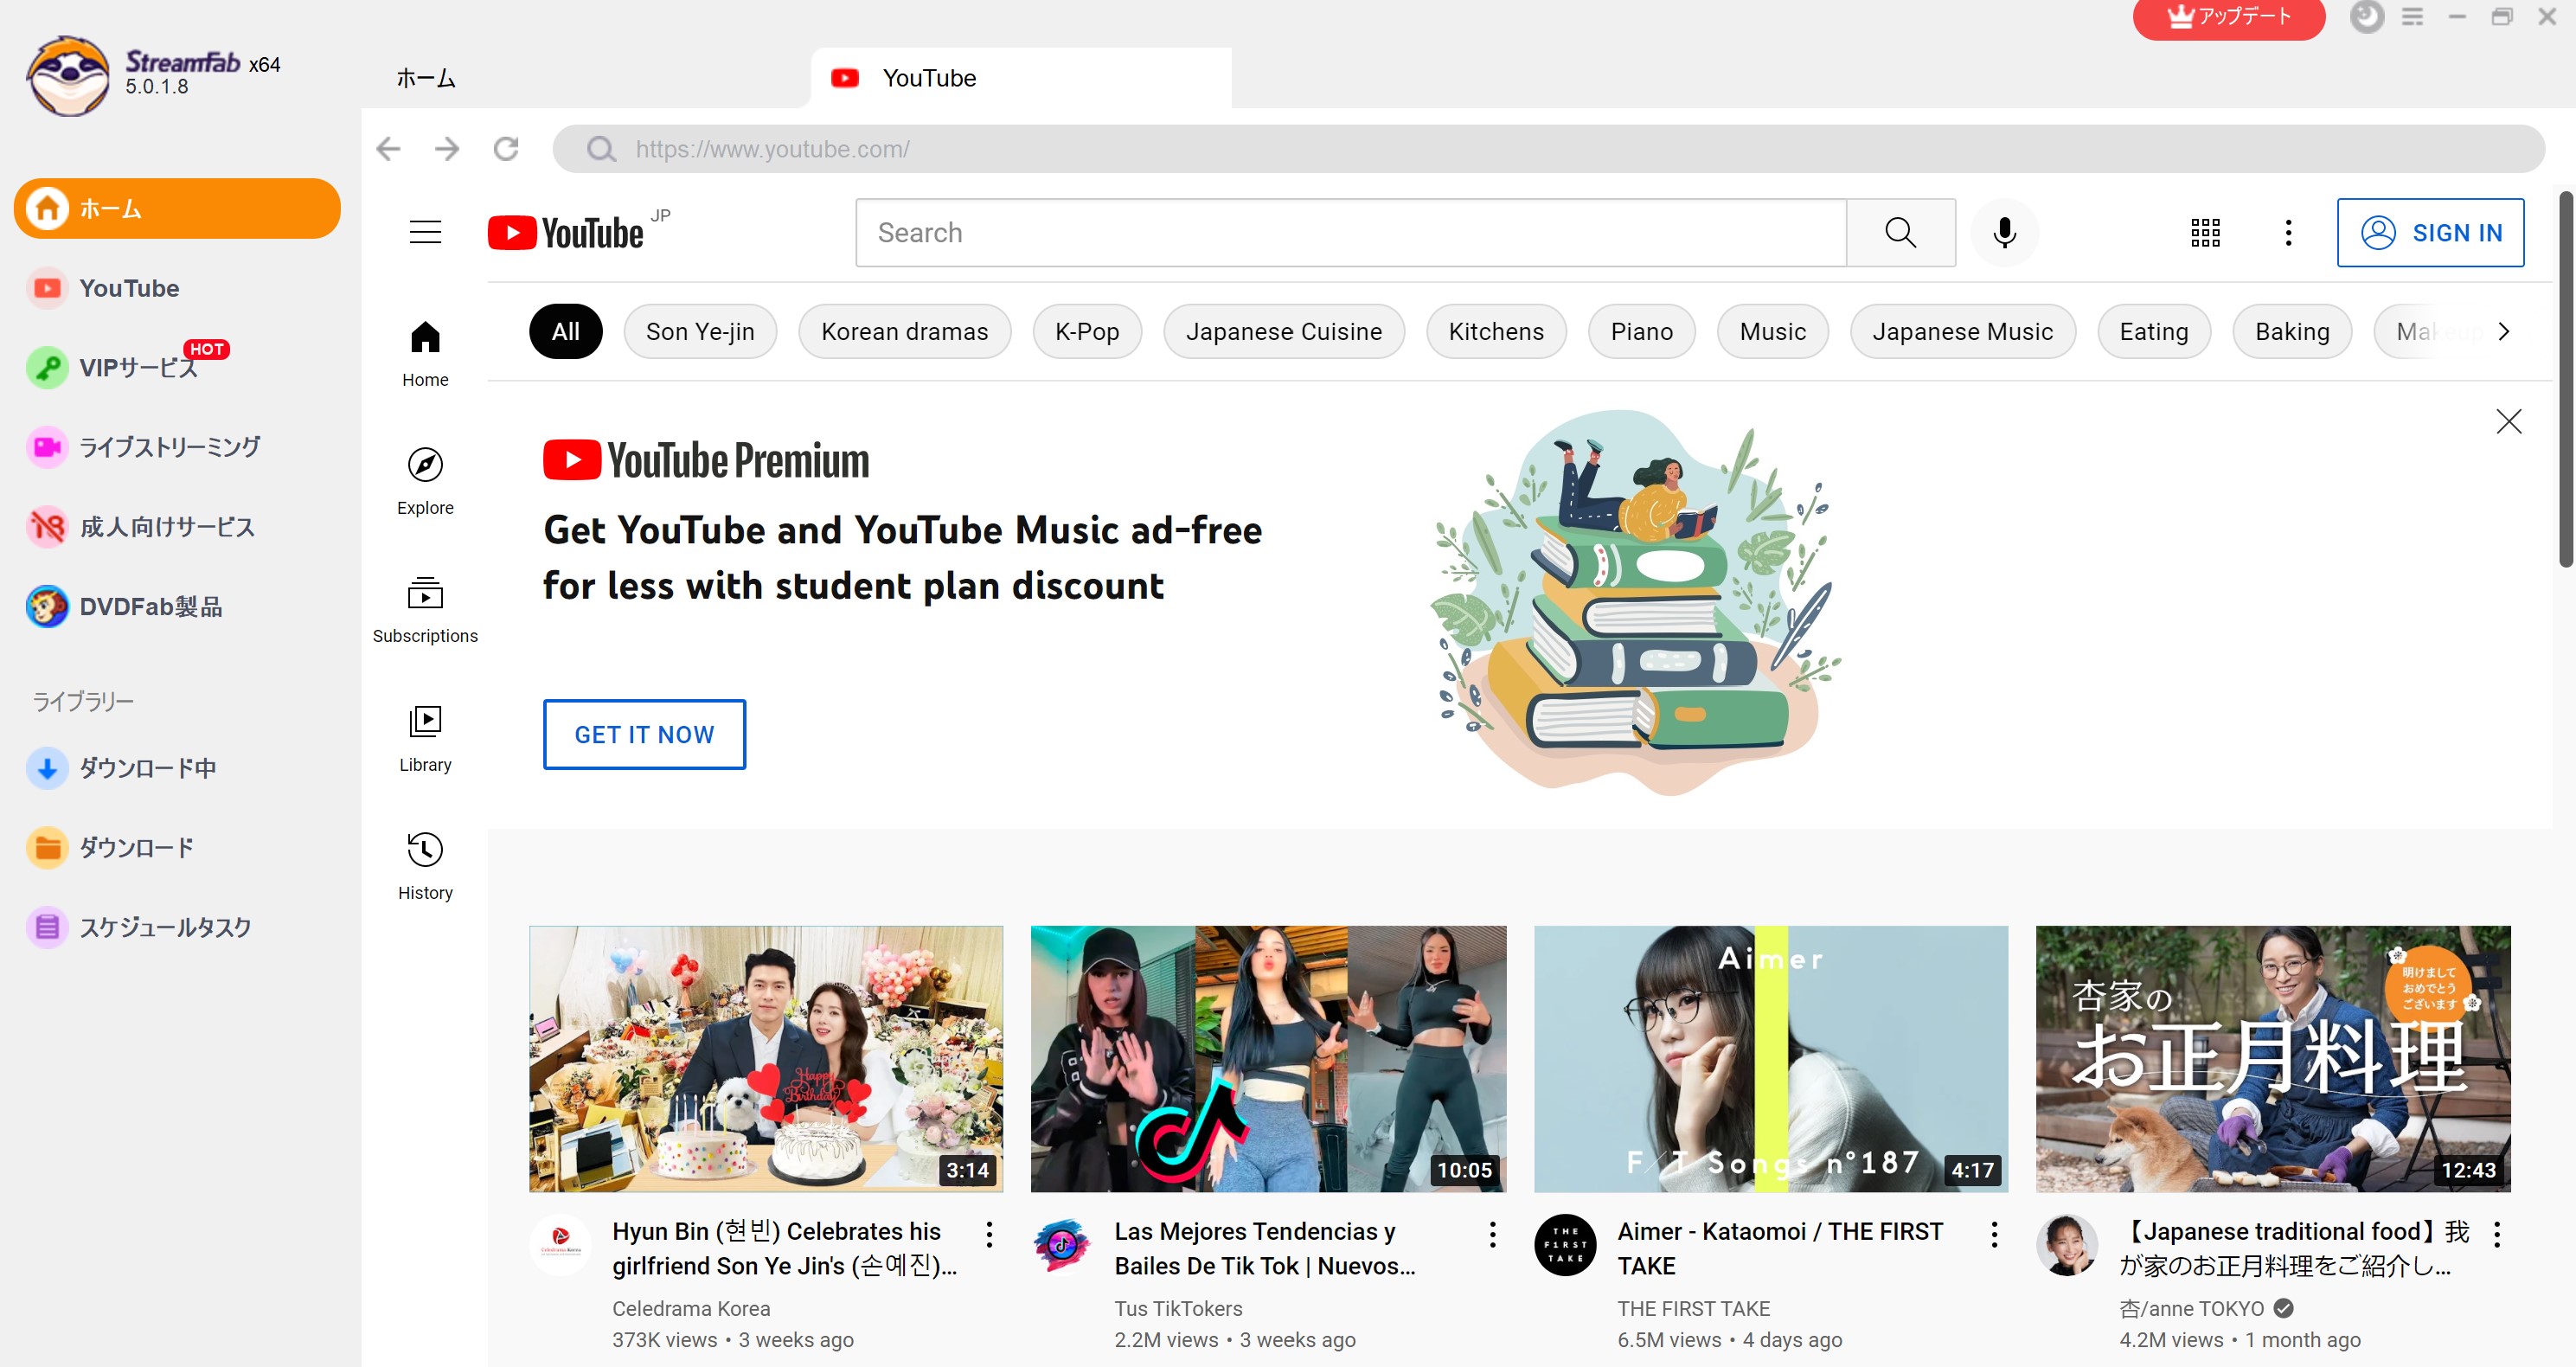Open the Aimer Kataomoi video thumbnail
2576x1367 pixels.
pyautogui.click(x=1770, y=1058)
